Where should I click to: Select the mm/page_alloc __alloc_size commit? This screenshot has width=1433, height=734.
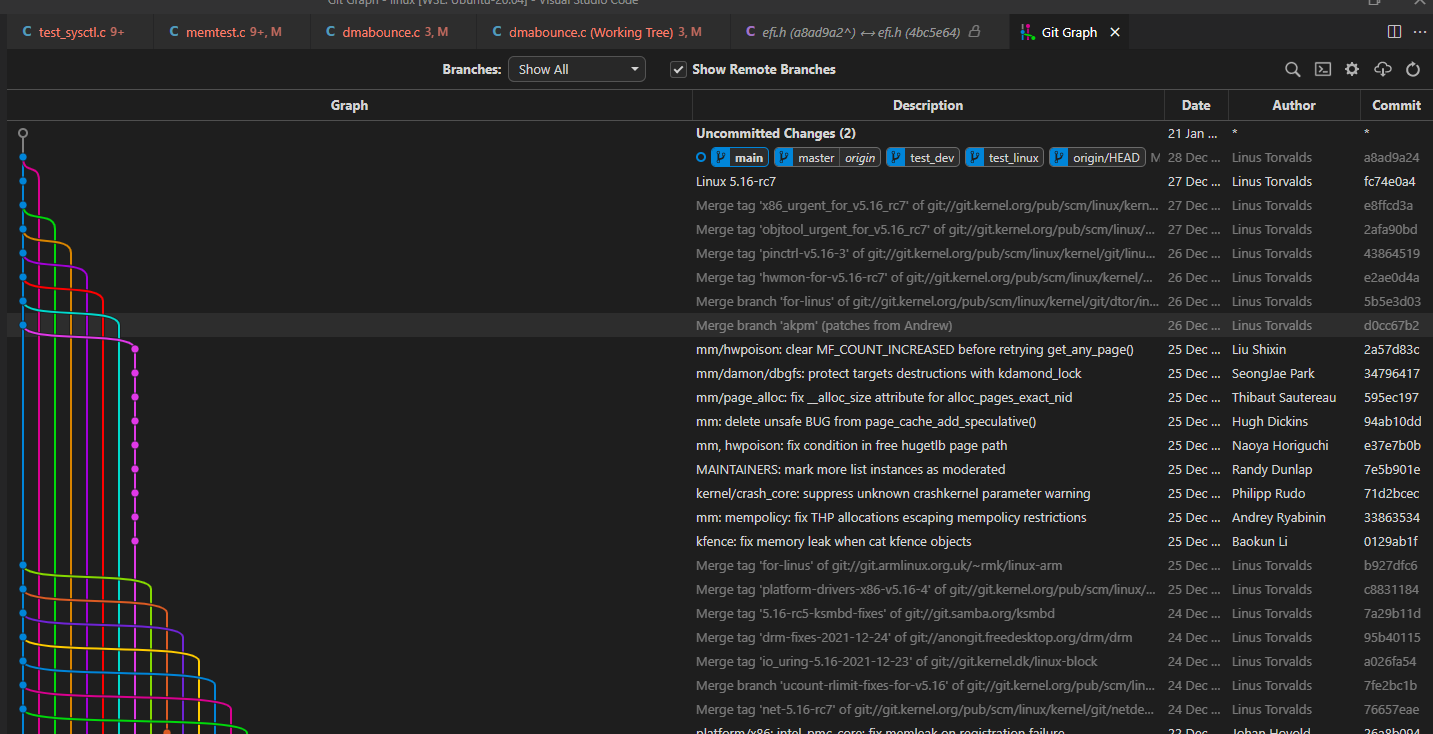tap(720, 398)
